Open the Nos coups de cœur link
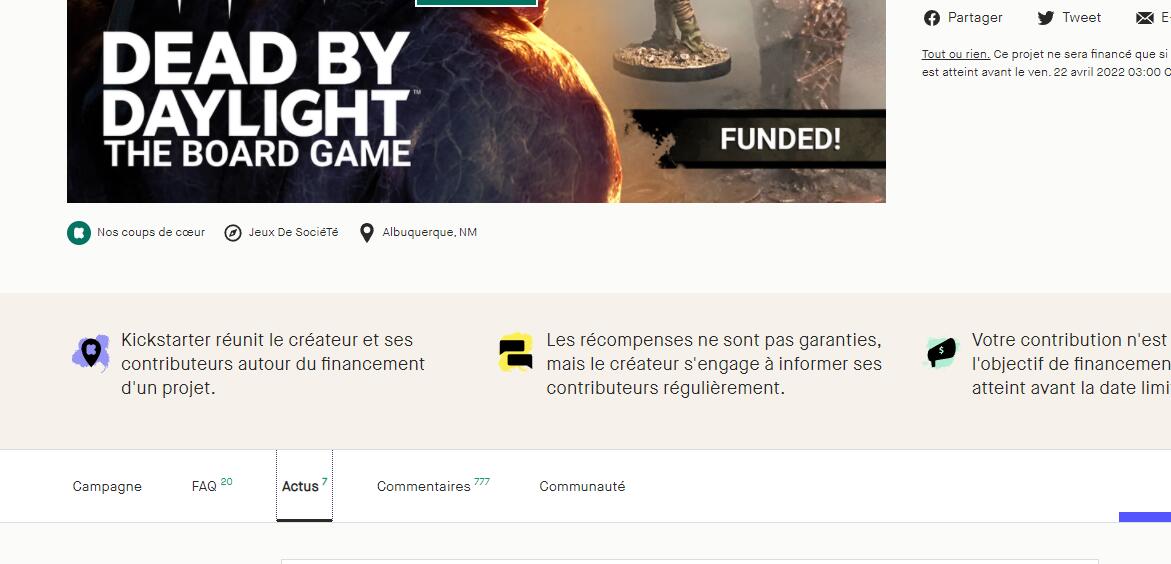Image resolution: width=1171 pixels, height=564 pixels. tap(151, 232)
